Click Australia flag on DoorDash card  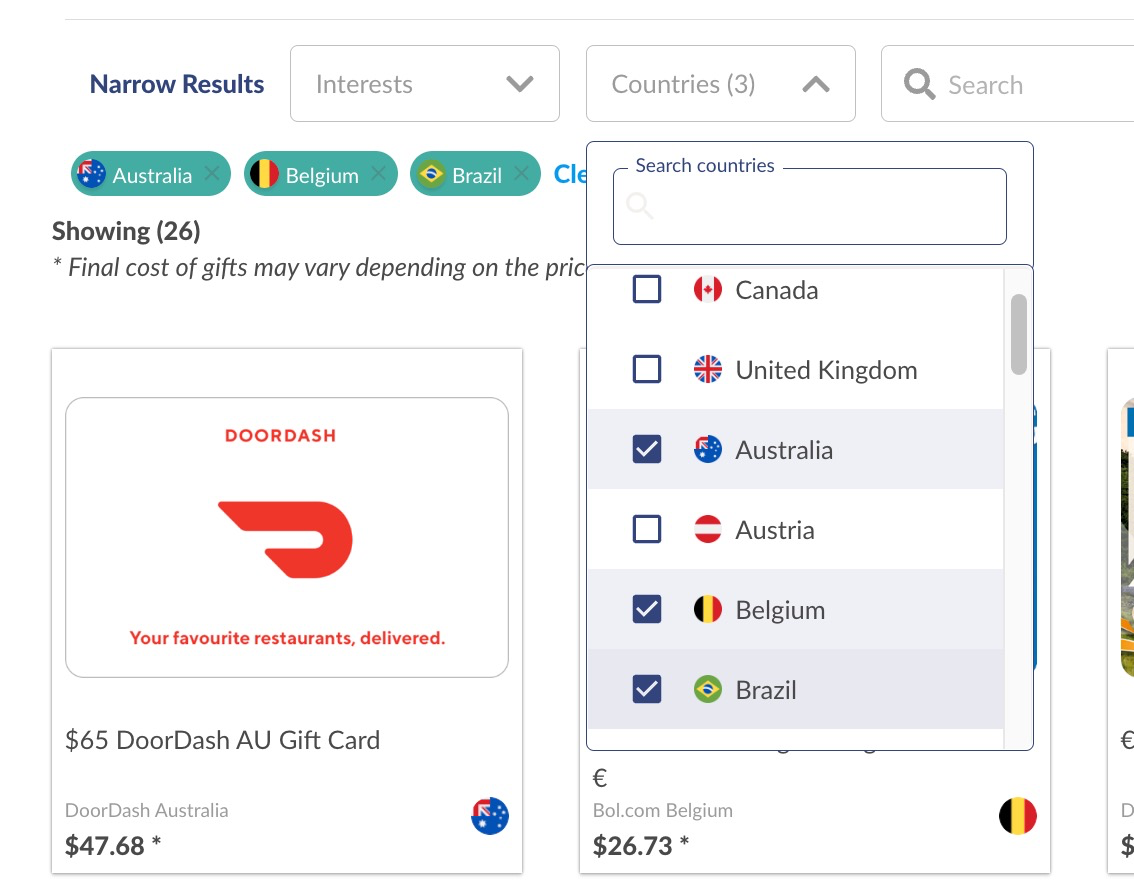coord(490,816)
